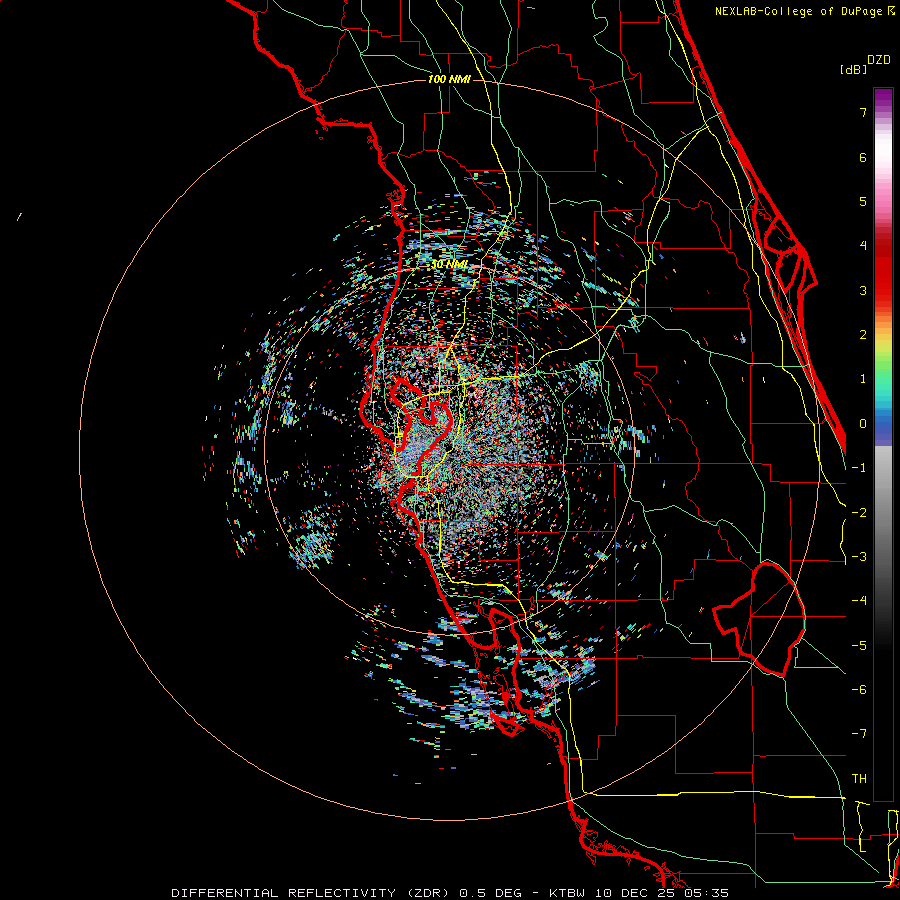The width and height of the screenshot is (900, 900).
Task: Click the 2 dB color scale label
Action: (863, 335)
